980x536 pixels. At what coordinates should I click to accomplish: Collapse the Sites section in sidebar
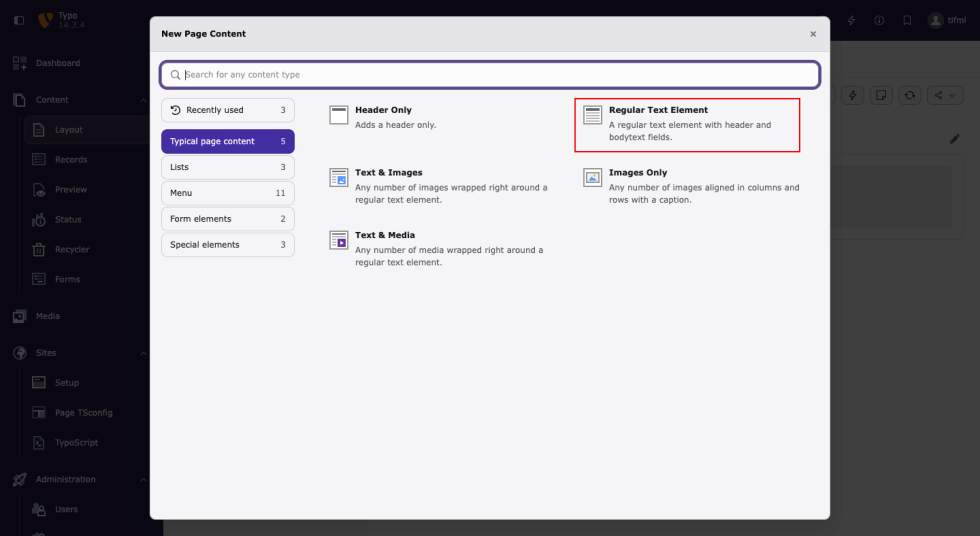pos(143,353)
